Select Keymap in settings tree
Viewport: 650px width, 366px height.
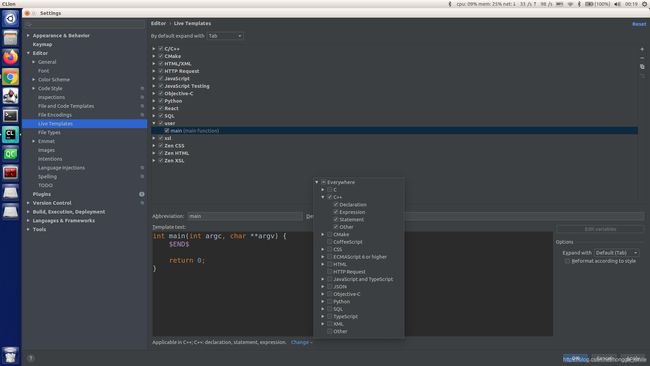(42, 44)
